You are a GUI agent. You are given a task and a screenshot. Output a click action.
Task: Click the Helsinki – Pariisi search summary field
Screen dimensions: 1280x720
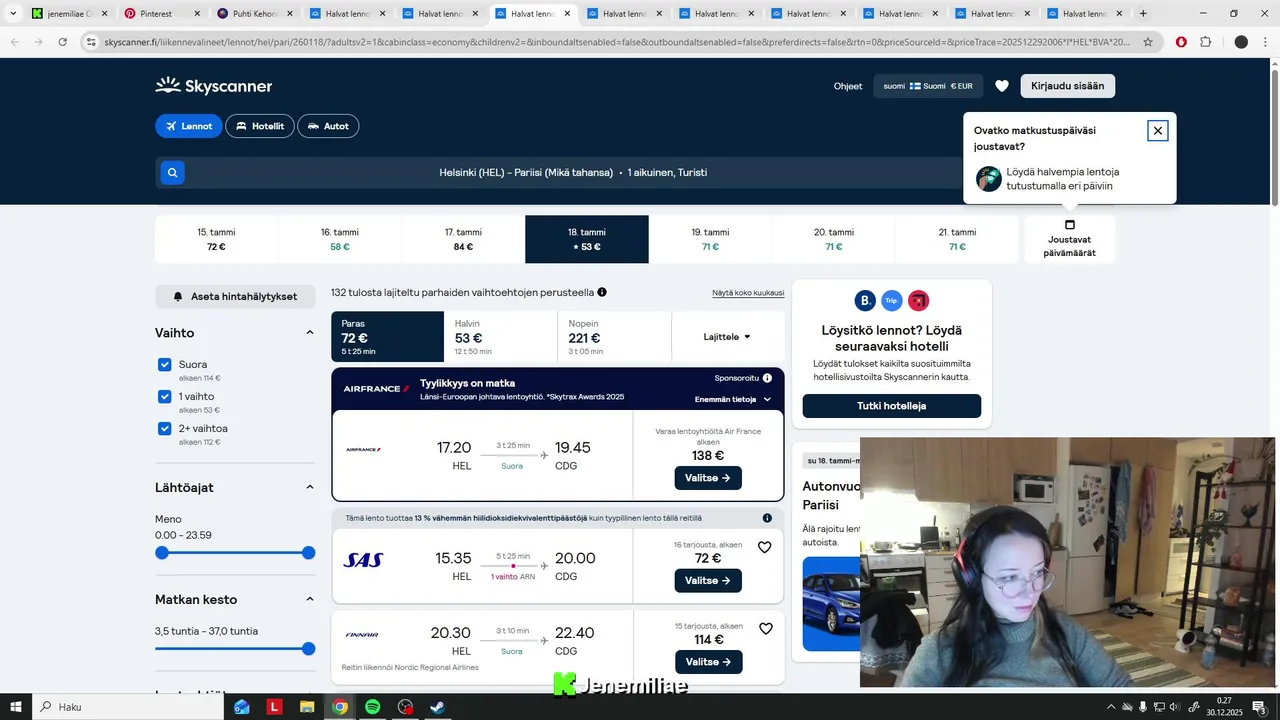click(573, 173)
